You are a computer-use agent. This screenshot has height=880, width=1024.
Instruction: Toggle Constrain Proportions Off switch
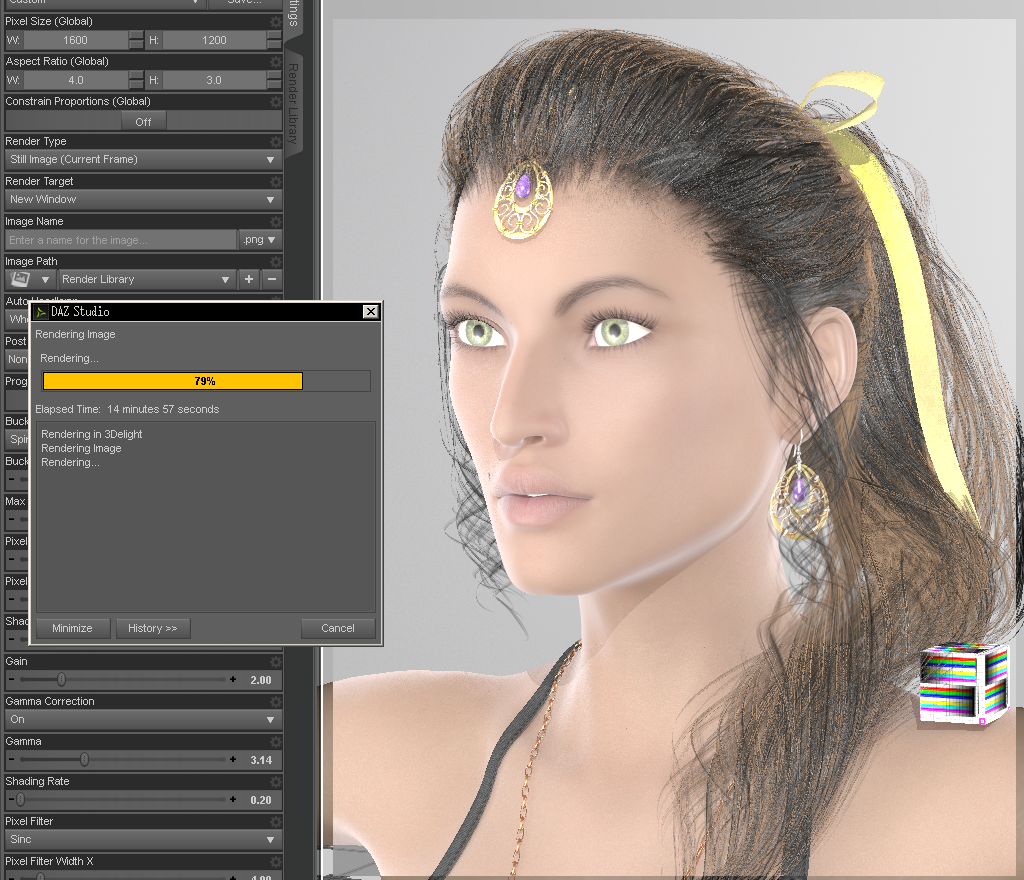pos(144,121)
